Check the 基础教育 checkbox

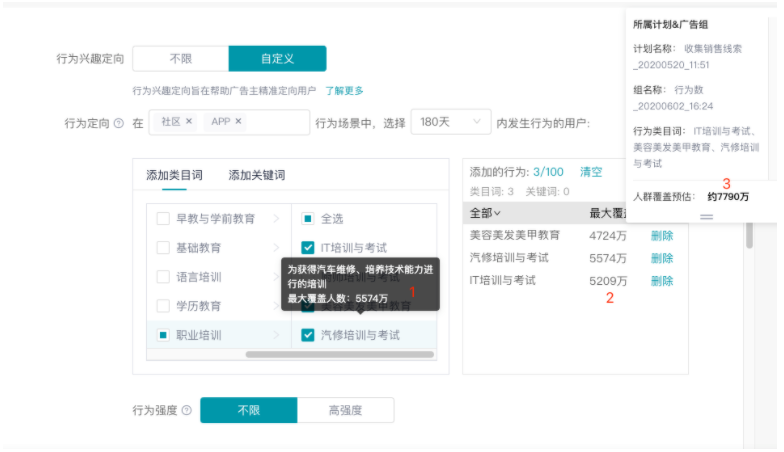tap(163, 248)
